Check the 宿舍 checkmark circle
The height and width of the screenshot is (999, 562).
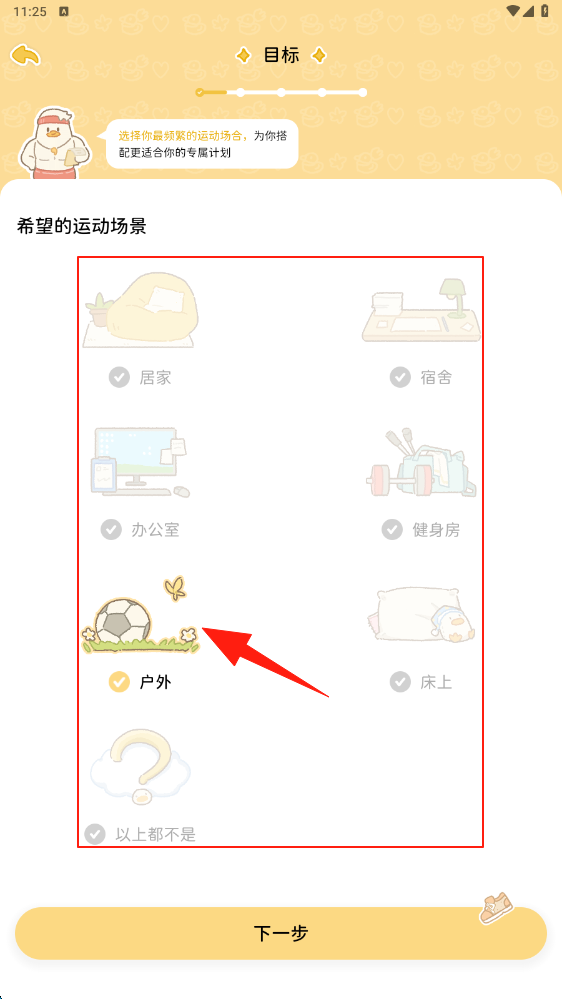point(400,377)
